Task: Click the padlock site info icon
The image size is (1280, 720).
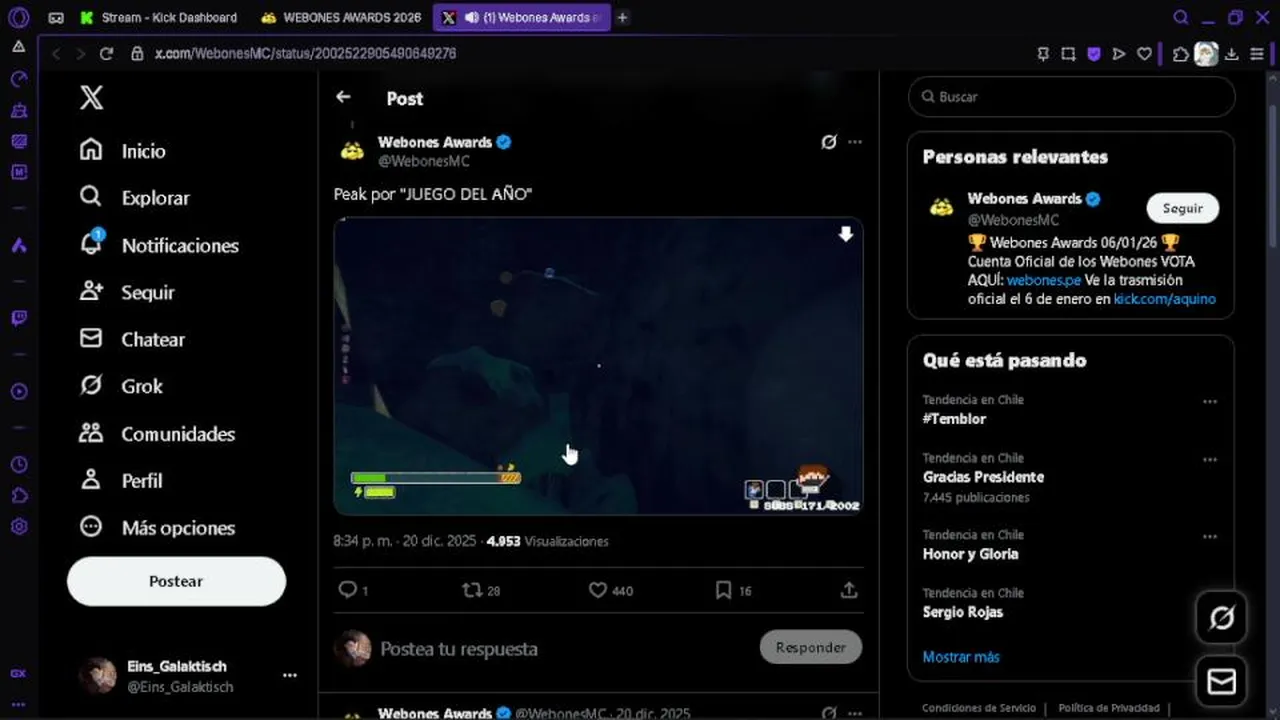Action: [138, 54]
